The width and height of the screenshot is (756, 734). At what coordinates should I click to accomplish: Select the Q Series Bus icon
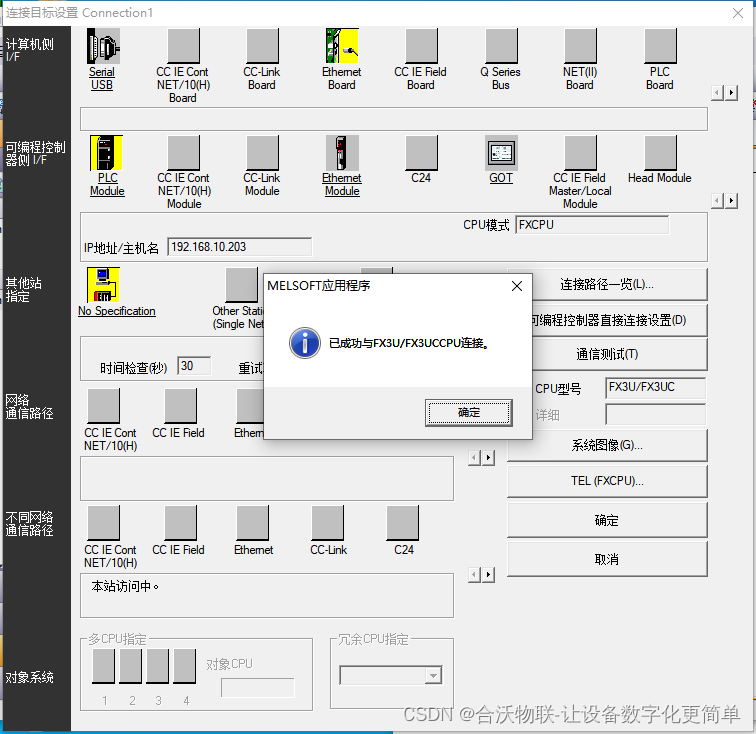[x=501, y=46]
